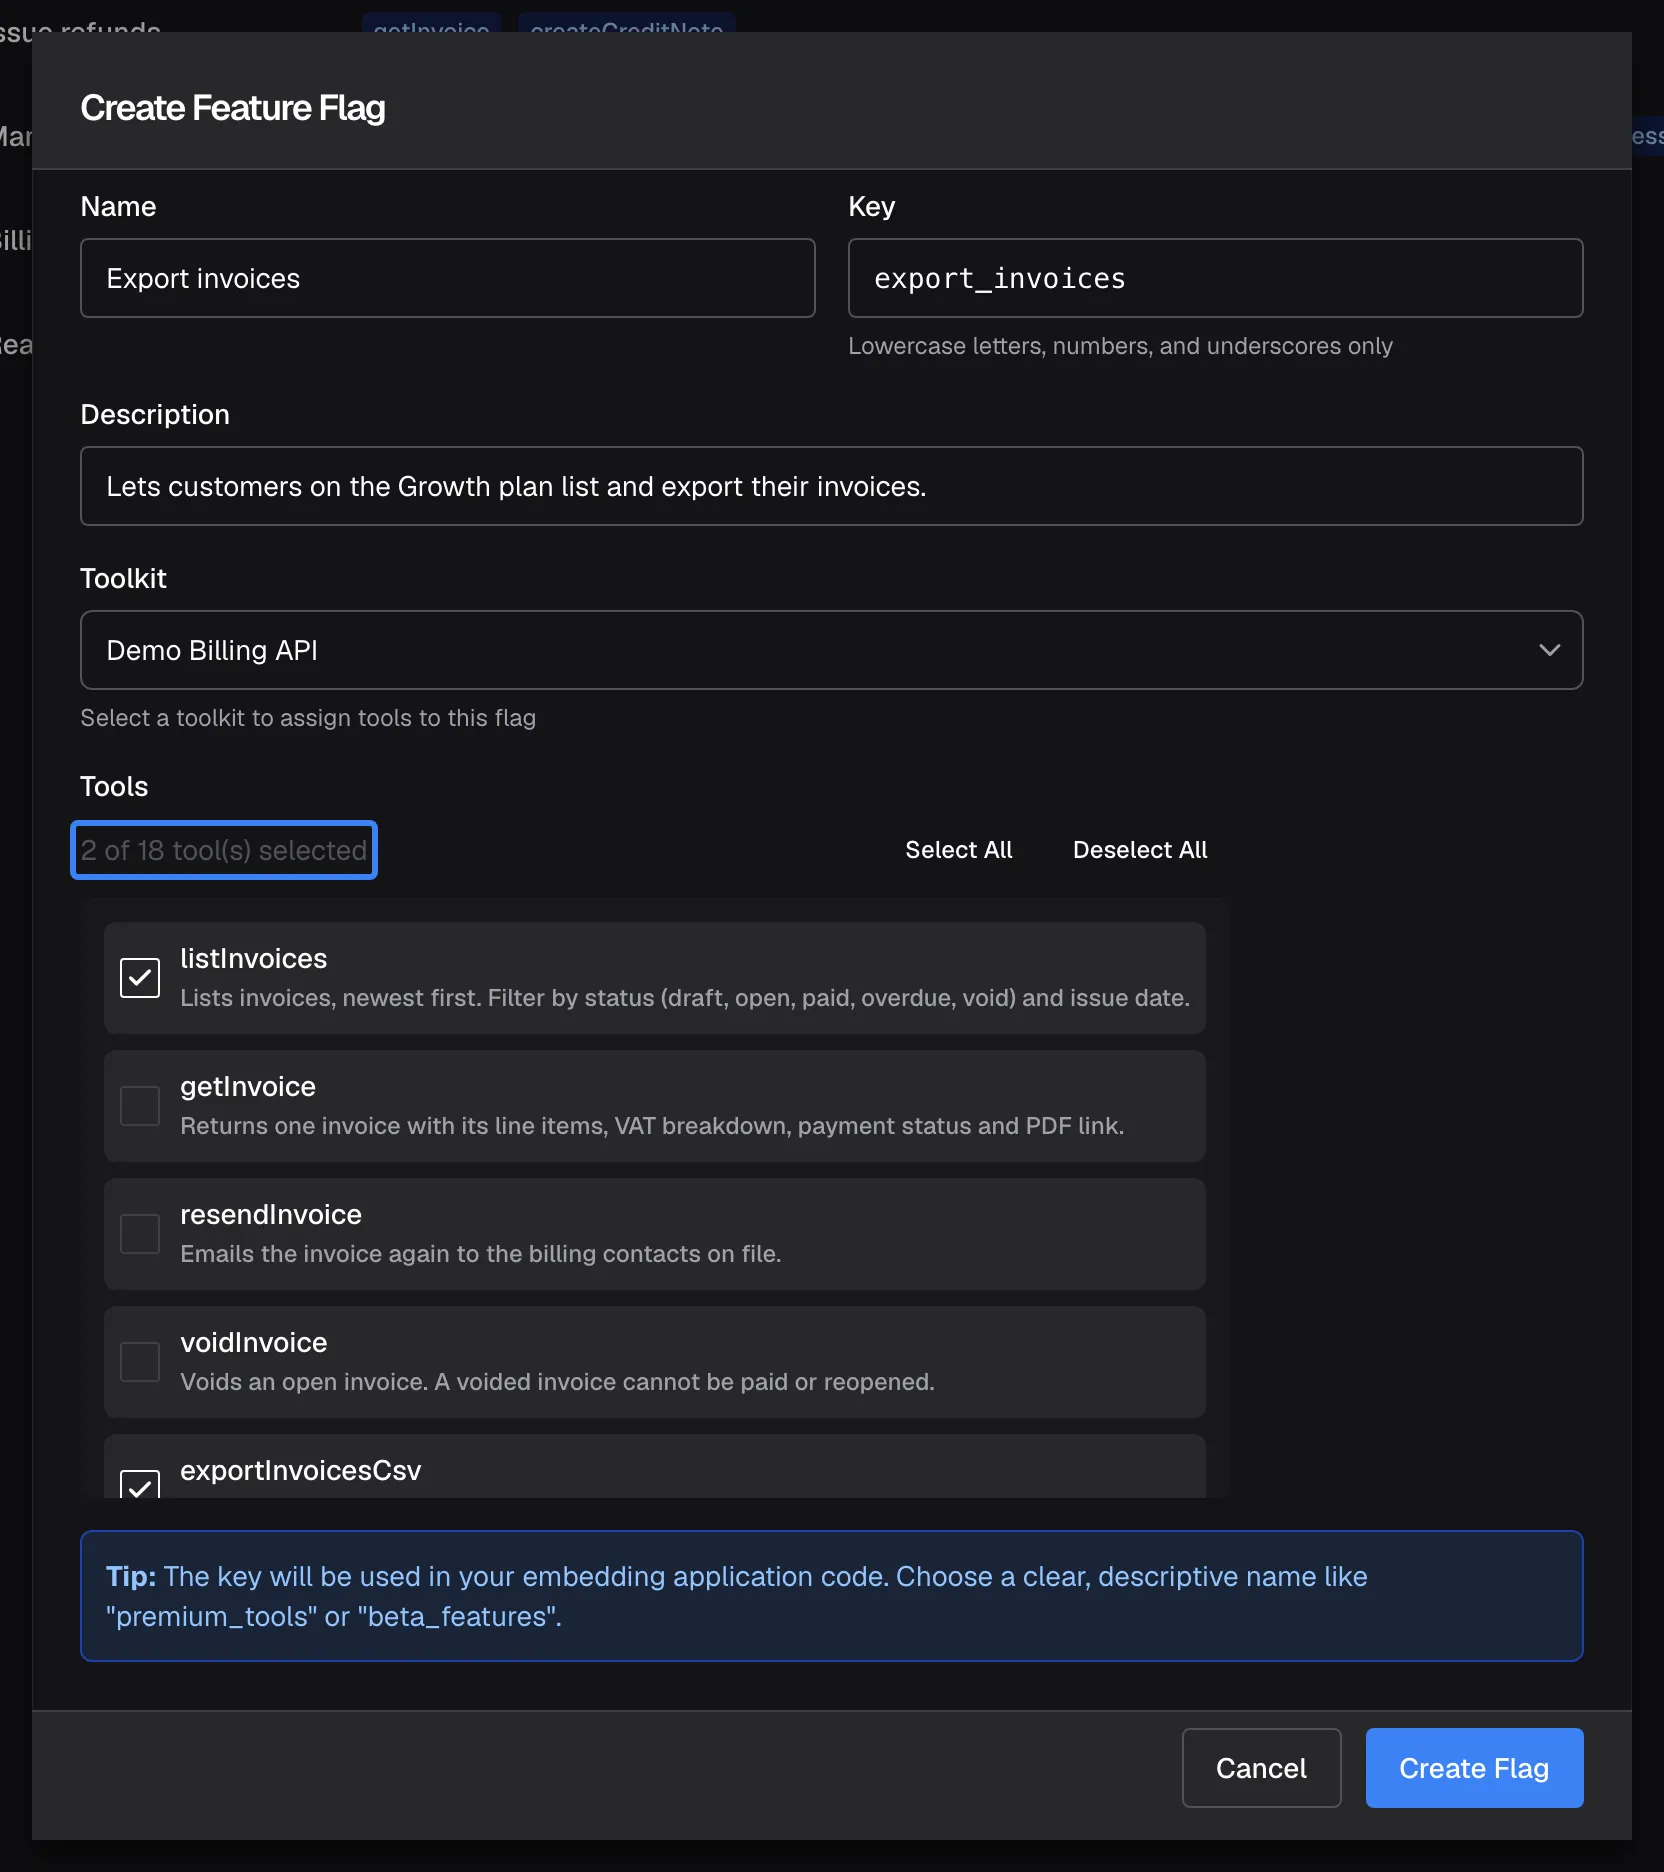
Task: Click the createCreditNote tag behind dialog
Action: [x=627, y=24]
